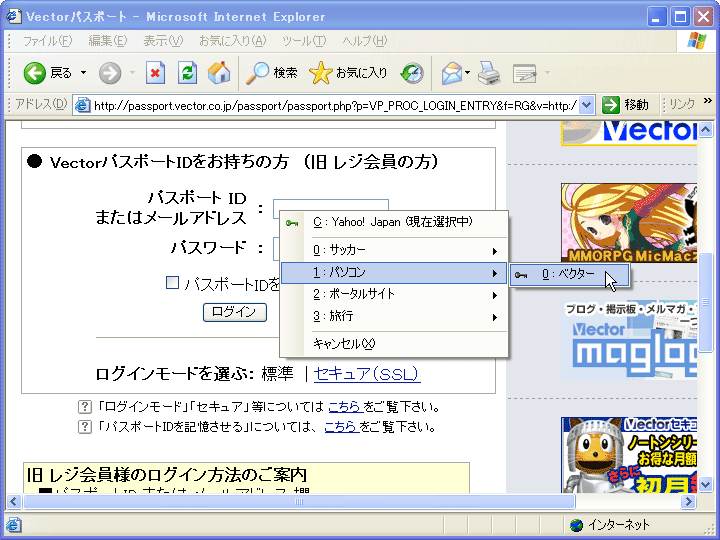Screen dimensions: 720x540
Task: Click the Vector maglog banner
Action: 628,340
